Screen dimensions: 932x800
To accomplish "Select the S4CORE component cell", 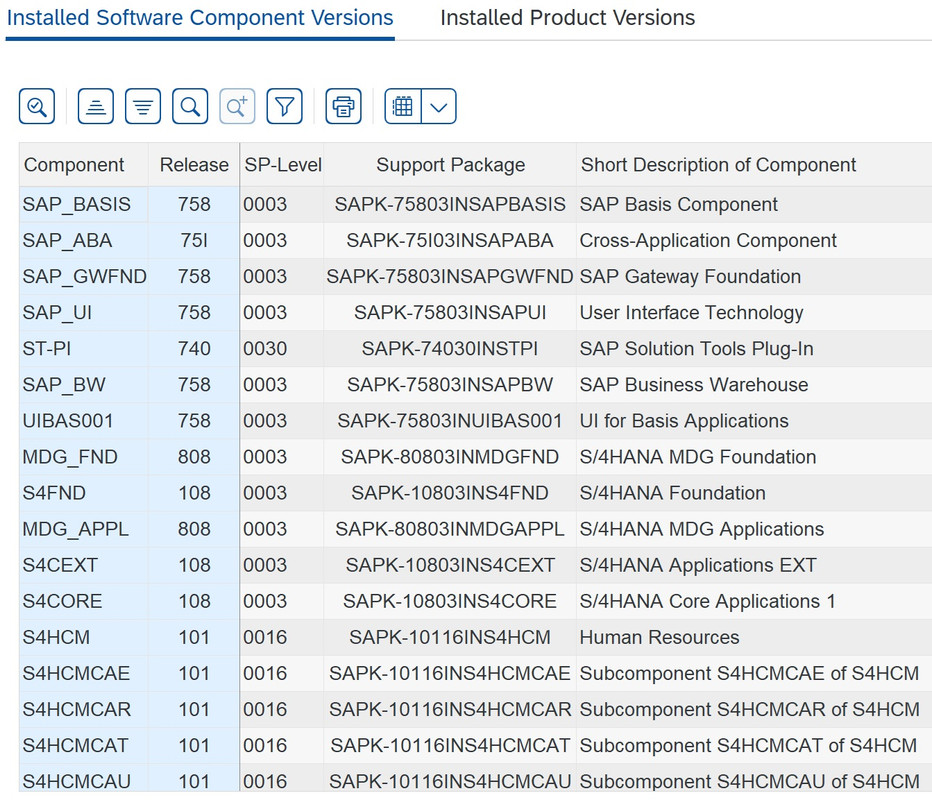I will coord(84,601).
